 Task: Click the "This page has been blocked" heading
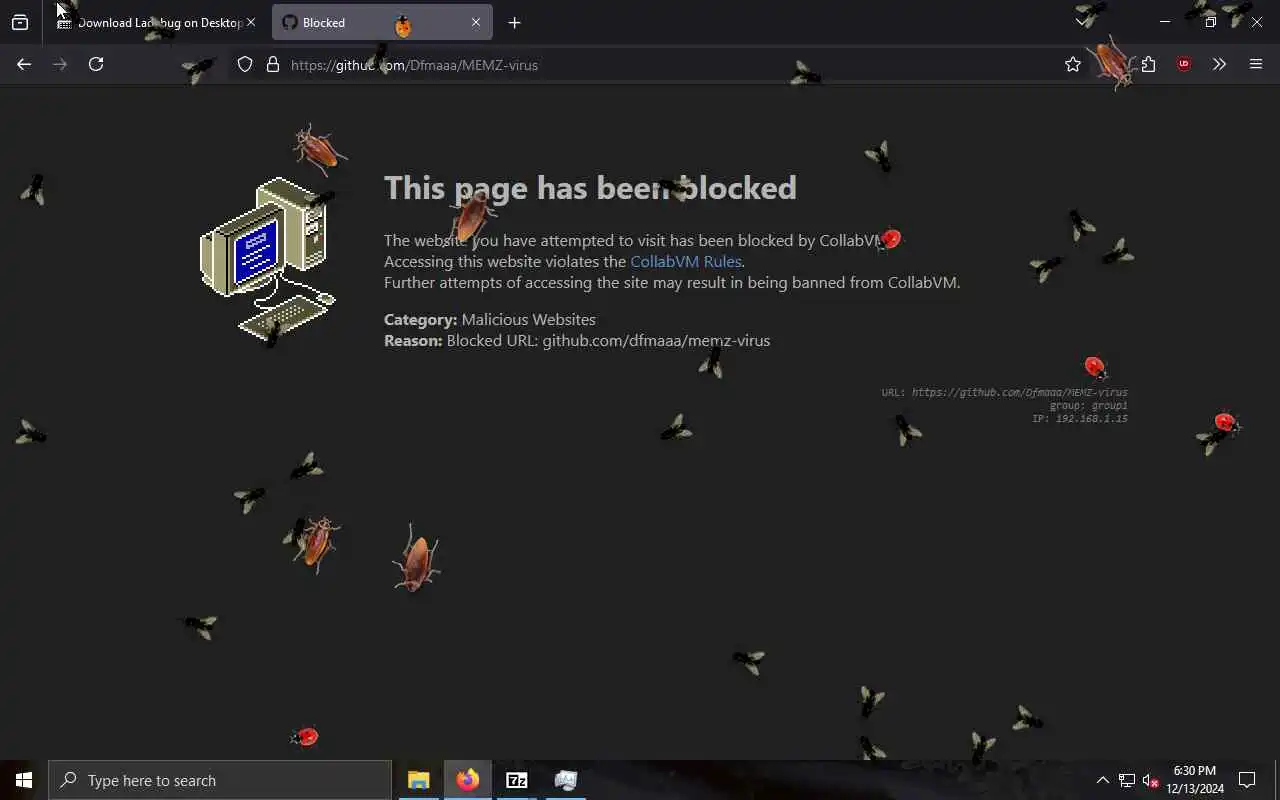[x=590, y=188]
